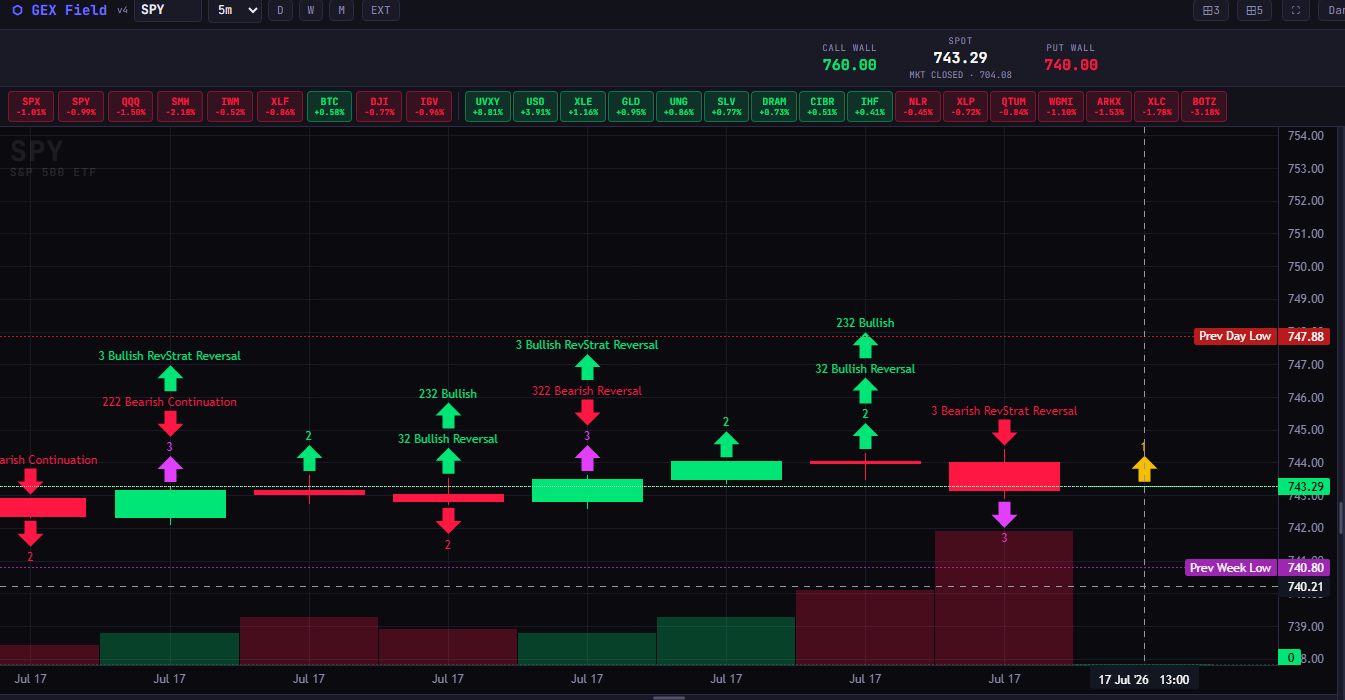Click the yellow arrow signal marker
Viewport: 1345px width, 700px height.
[1144, 468]
